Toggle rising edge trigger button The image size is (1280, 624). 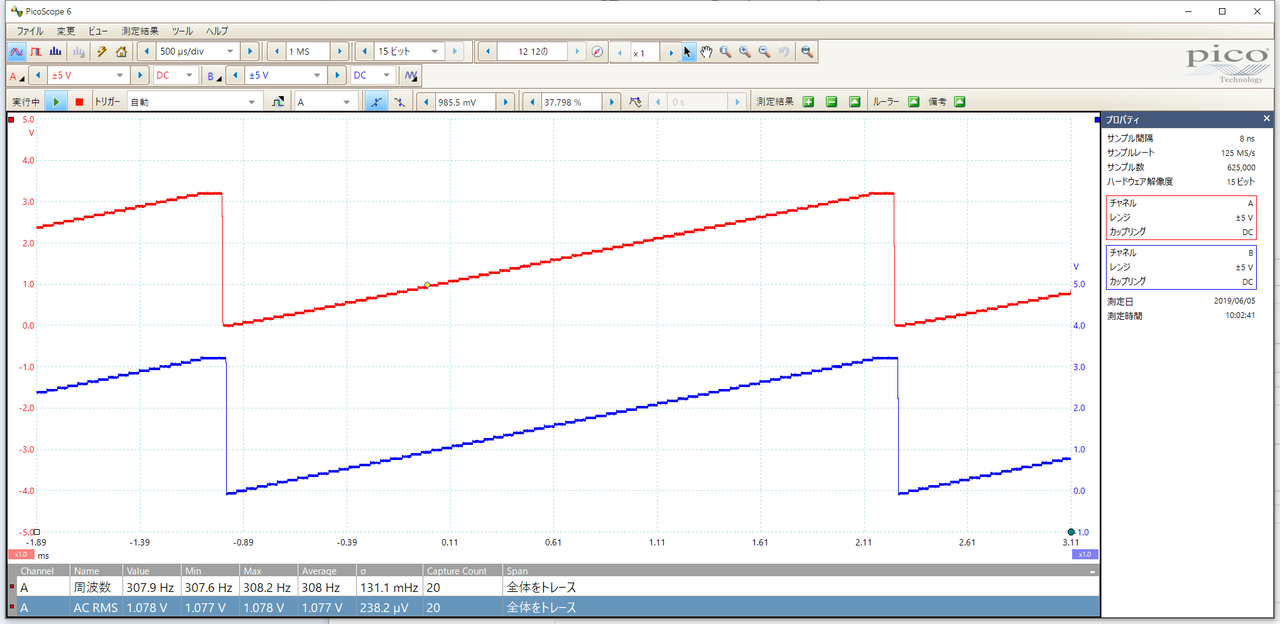pos(376,102)
